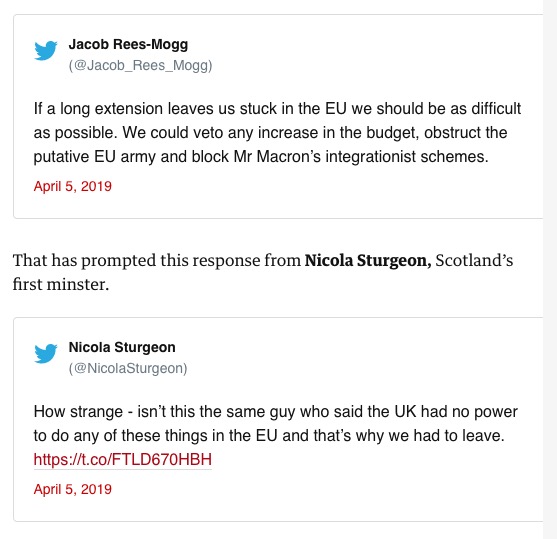Click the article paragraph about prompted response
Viewport: 557px width, 539px height.
[x=263, y=272]
